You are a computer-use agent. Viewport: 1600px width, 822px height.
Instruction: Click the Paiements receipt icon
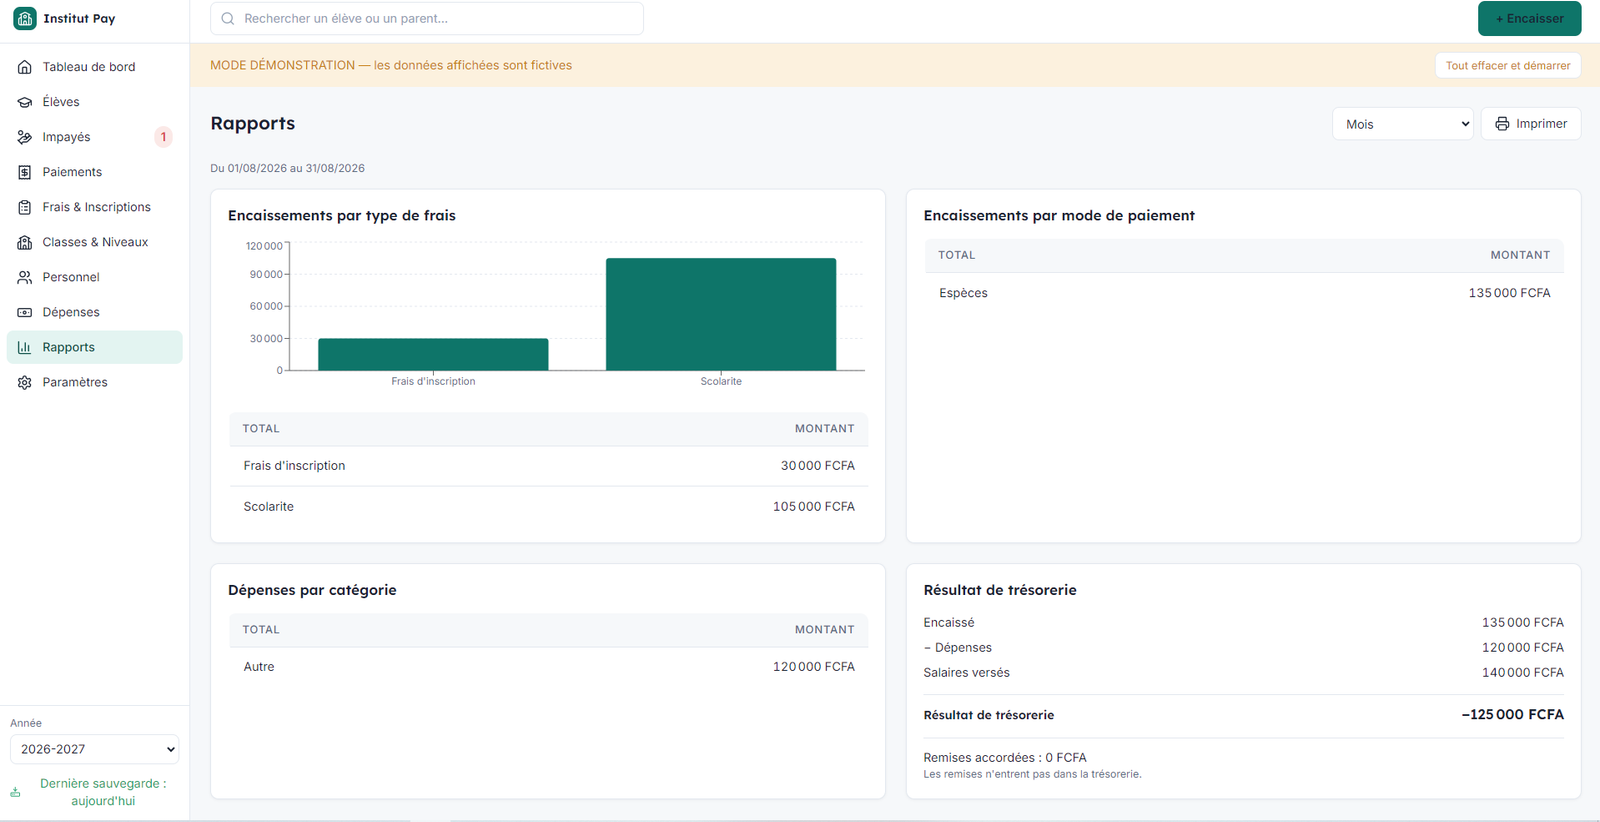(25, 172)
